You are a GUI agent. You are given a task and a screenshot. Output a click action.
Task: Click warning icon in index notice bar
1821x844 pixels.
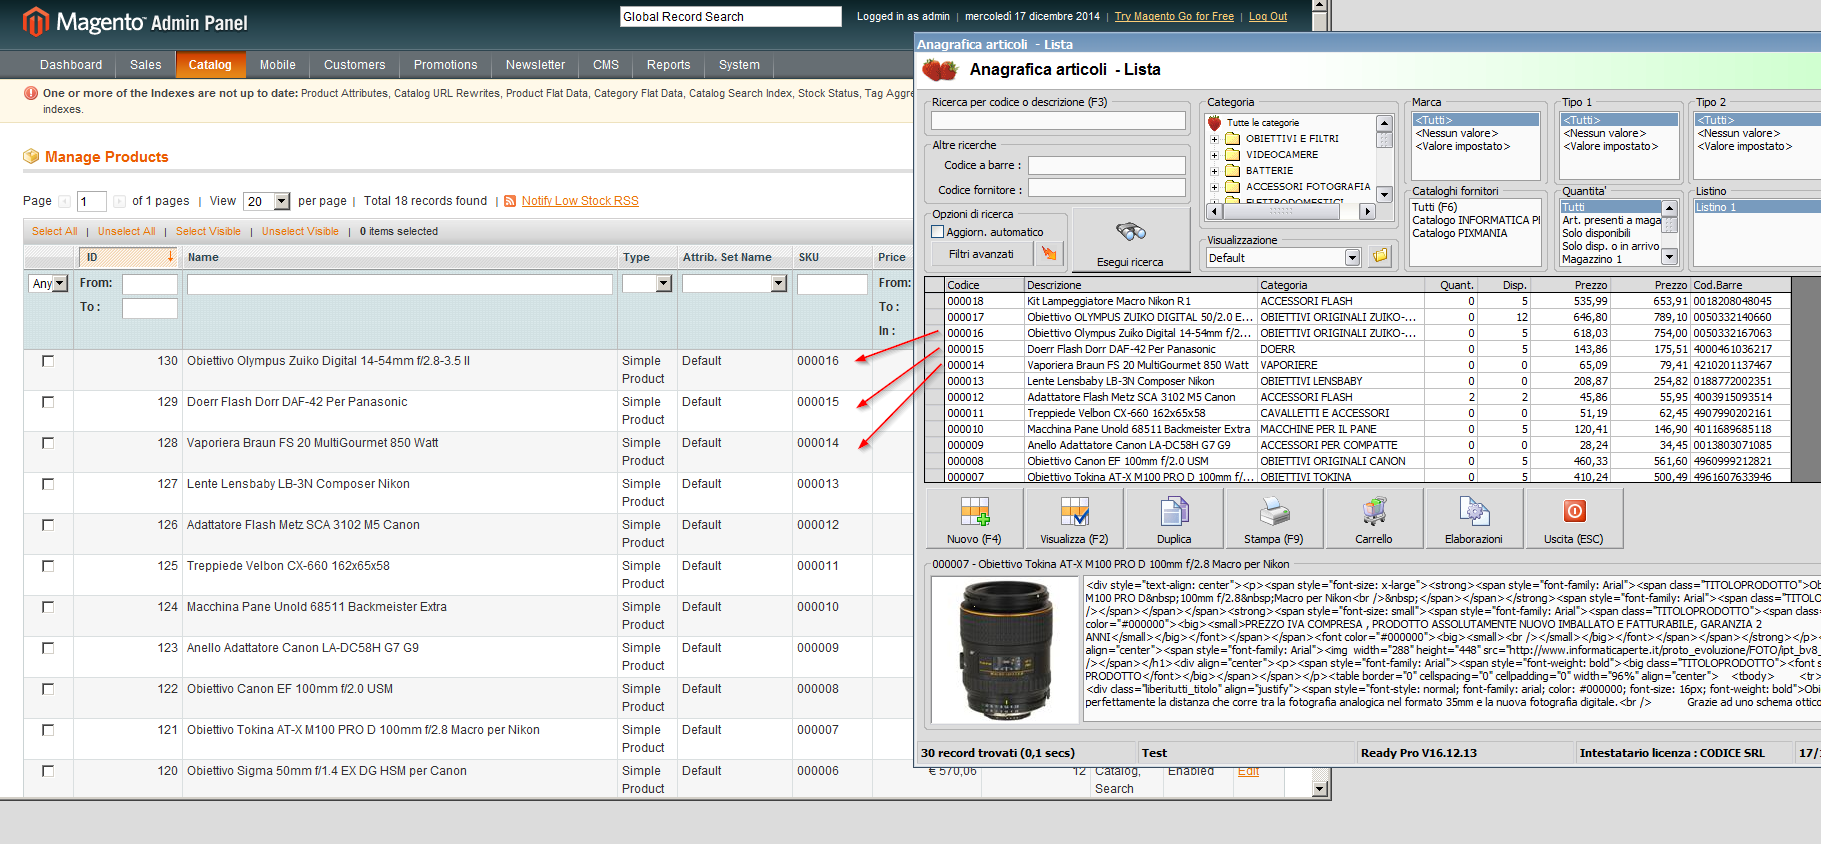click(x=31, y=93)
